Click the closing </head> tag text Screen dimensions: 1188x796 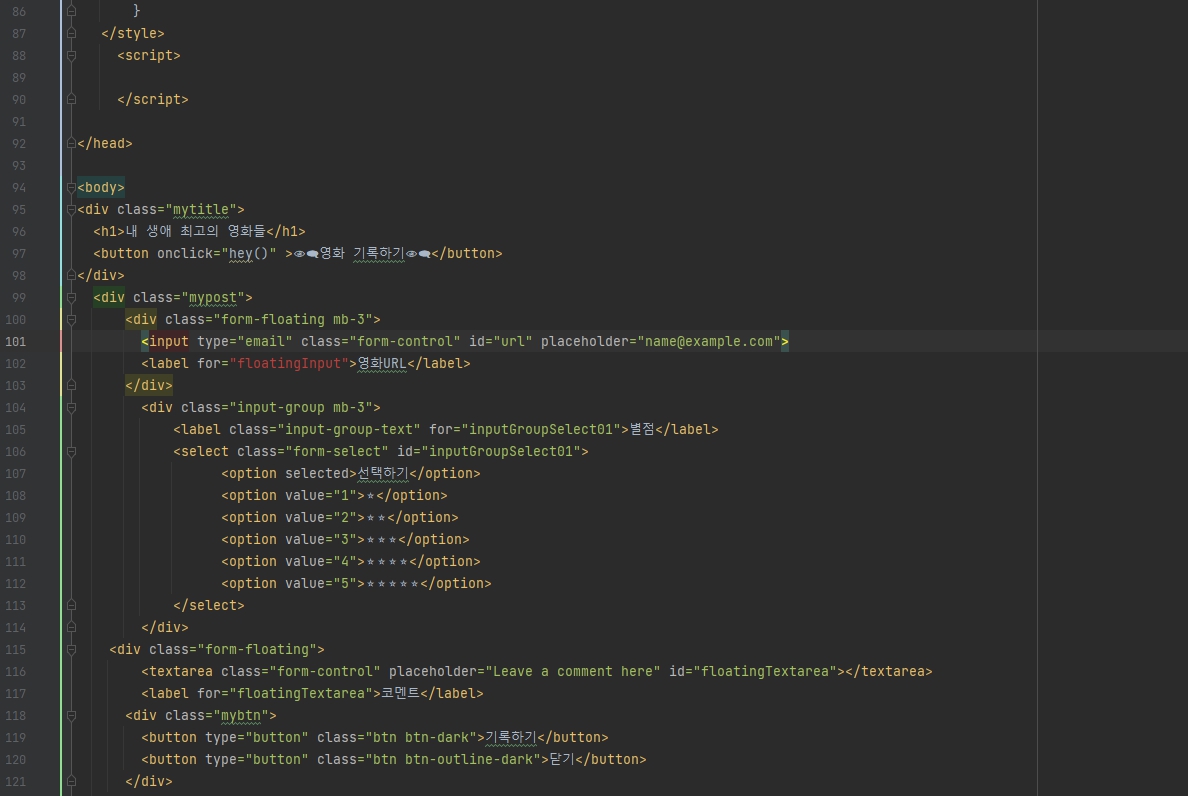tap(105, 144)
